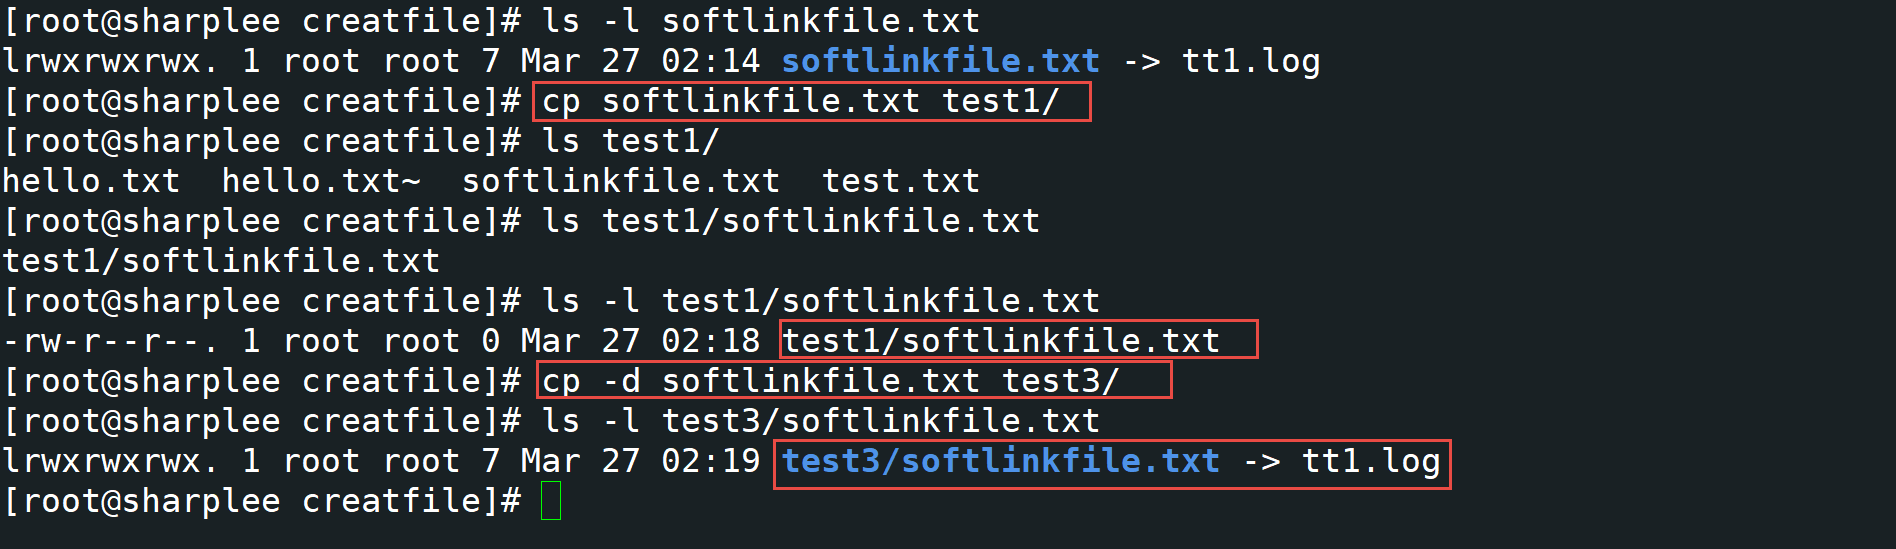Click test.txt in the directory listing
1896x549 pixels.
click(900, 181)
